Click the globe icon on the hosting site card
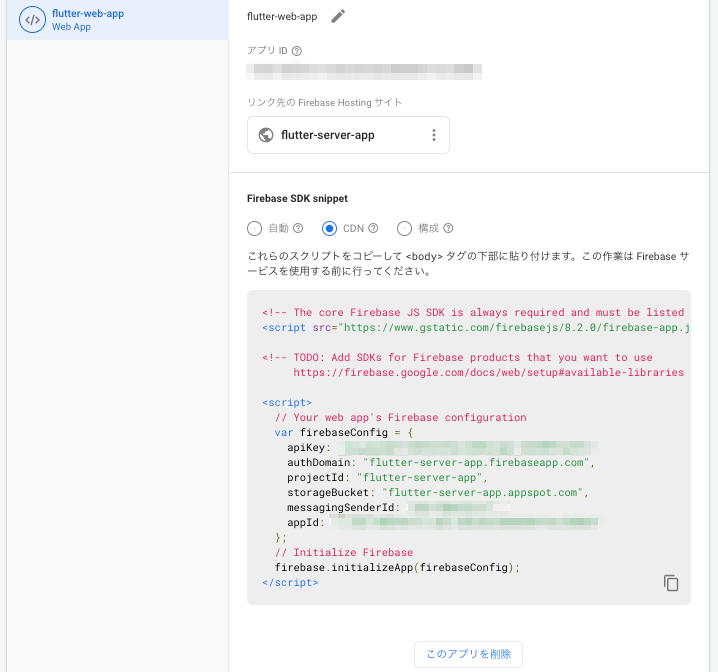This screenshot has width=718, height=672. pos(266,135)
